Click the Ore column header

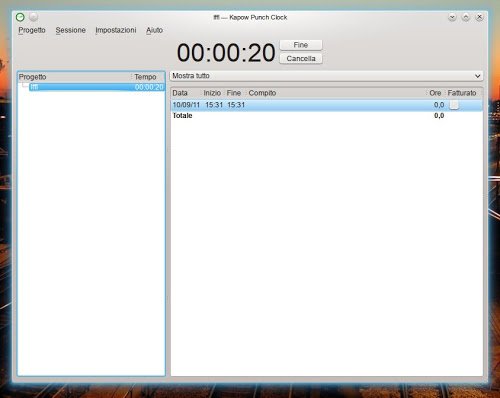point(435,93)
